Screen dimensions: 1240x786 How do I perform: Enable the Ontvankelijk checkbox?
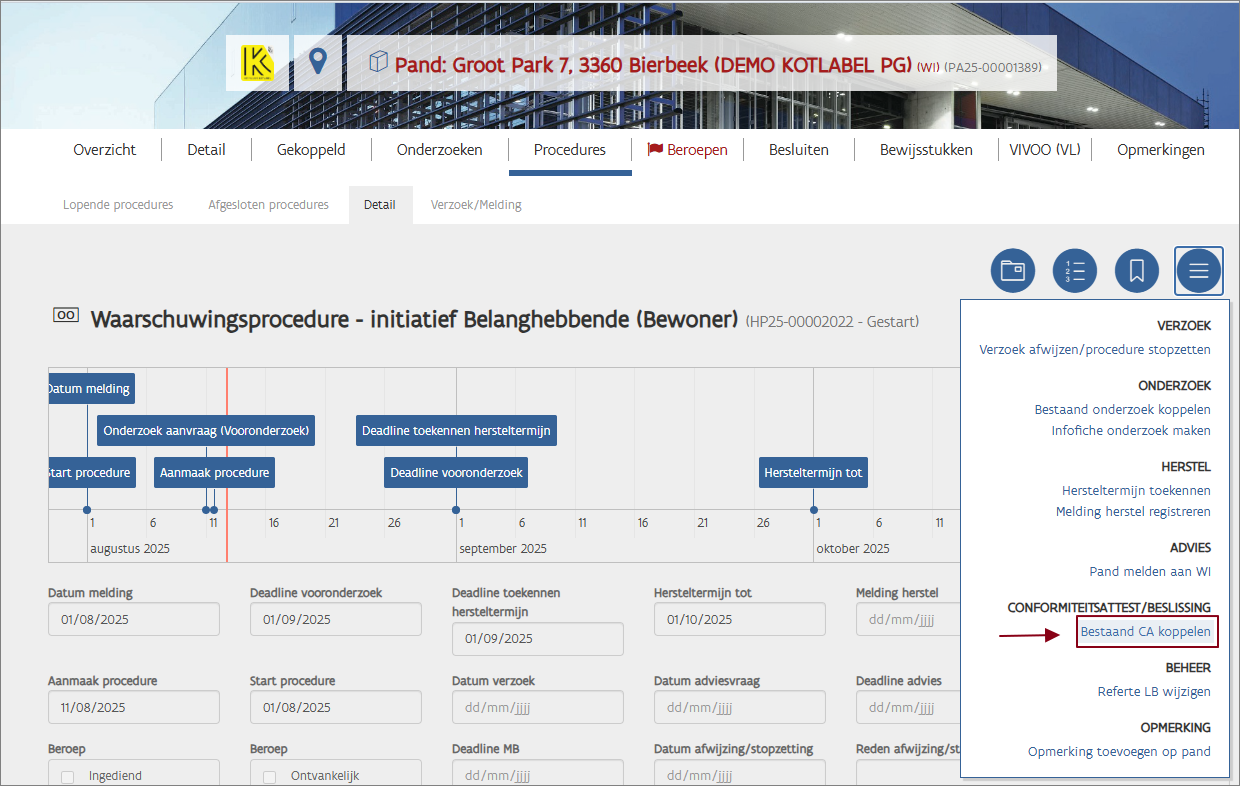tap(270, 776)
